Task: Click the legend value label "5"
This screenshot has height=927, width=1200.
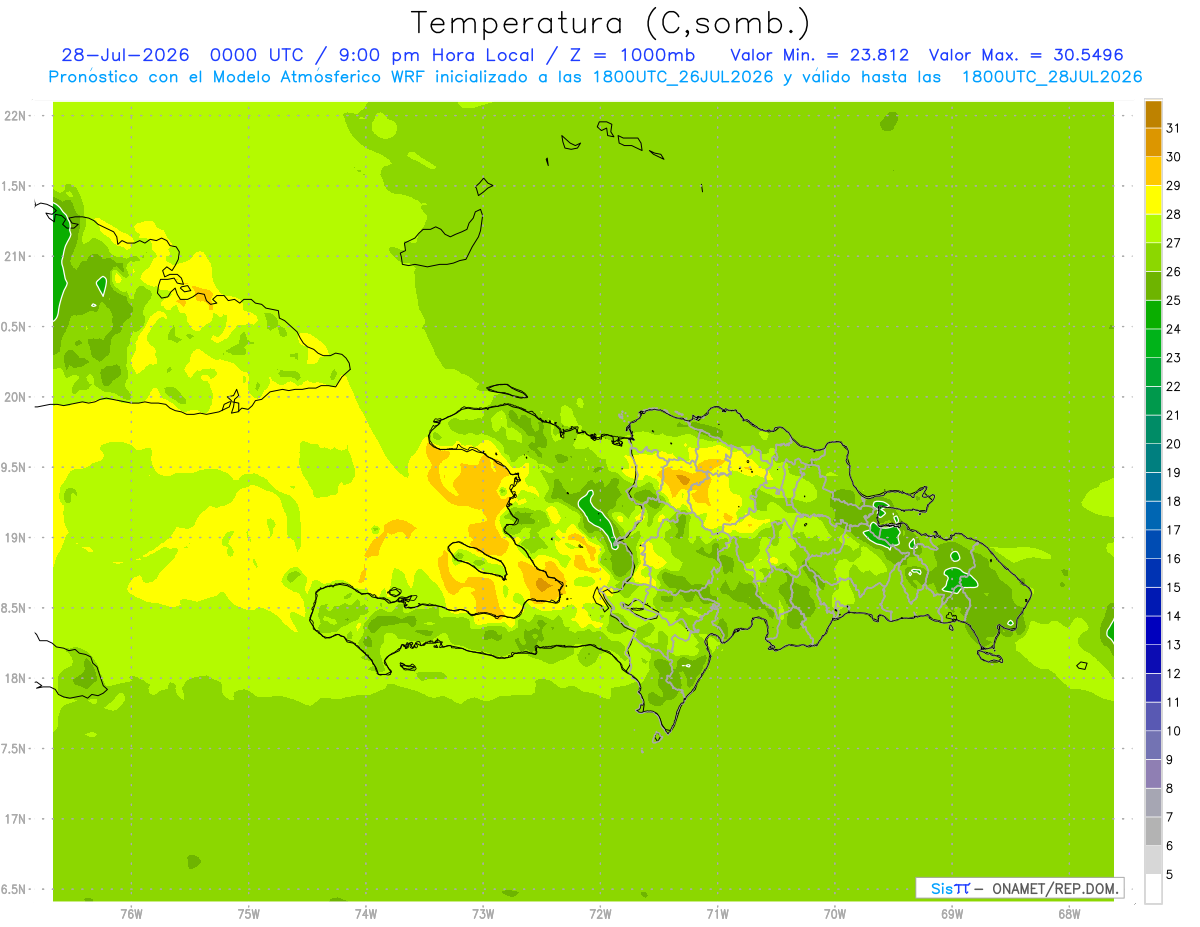Action: [1170, 874]
